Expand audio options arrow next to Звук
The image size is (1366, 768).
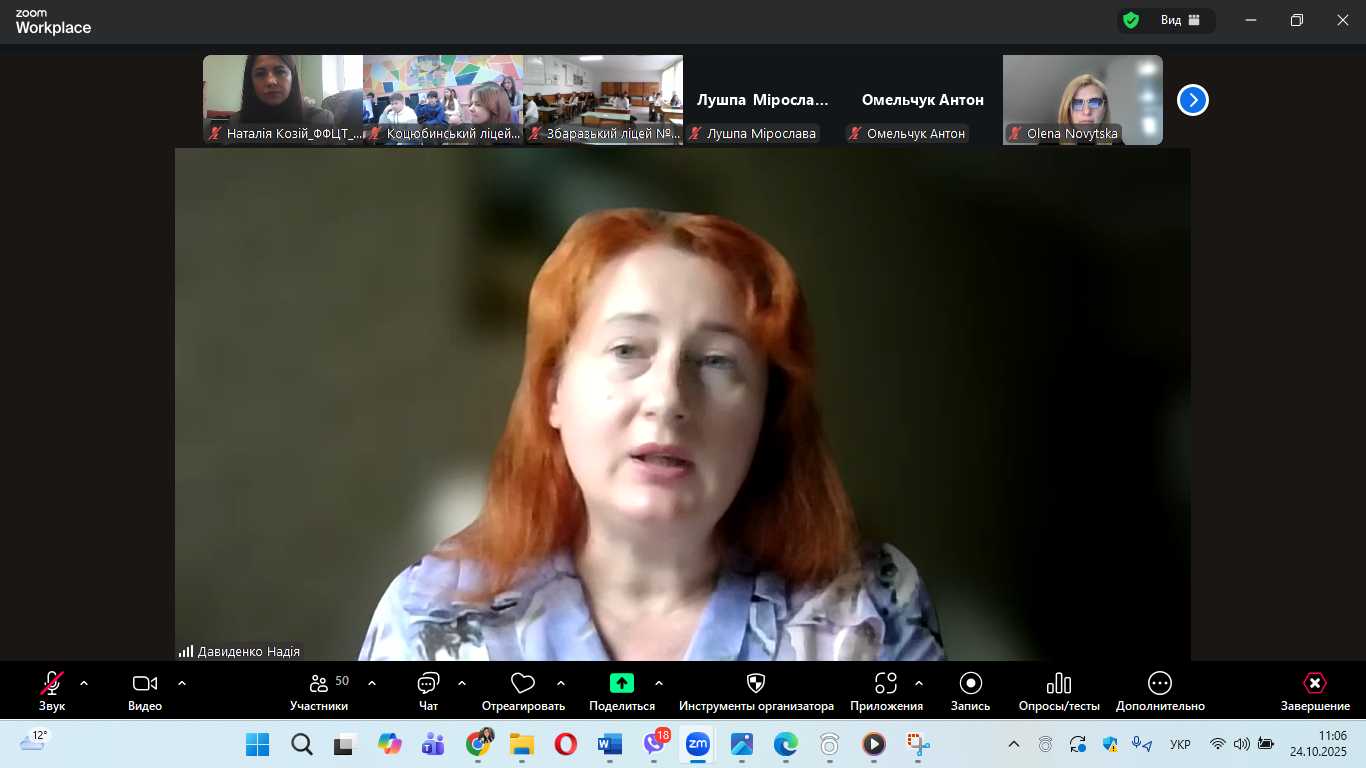84,683
